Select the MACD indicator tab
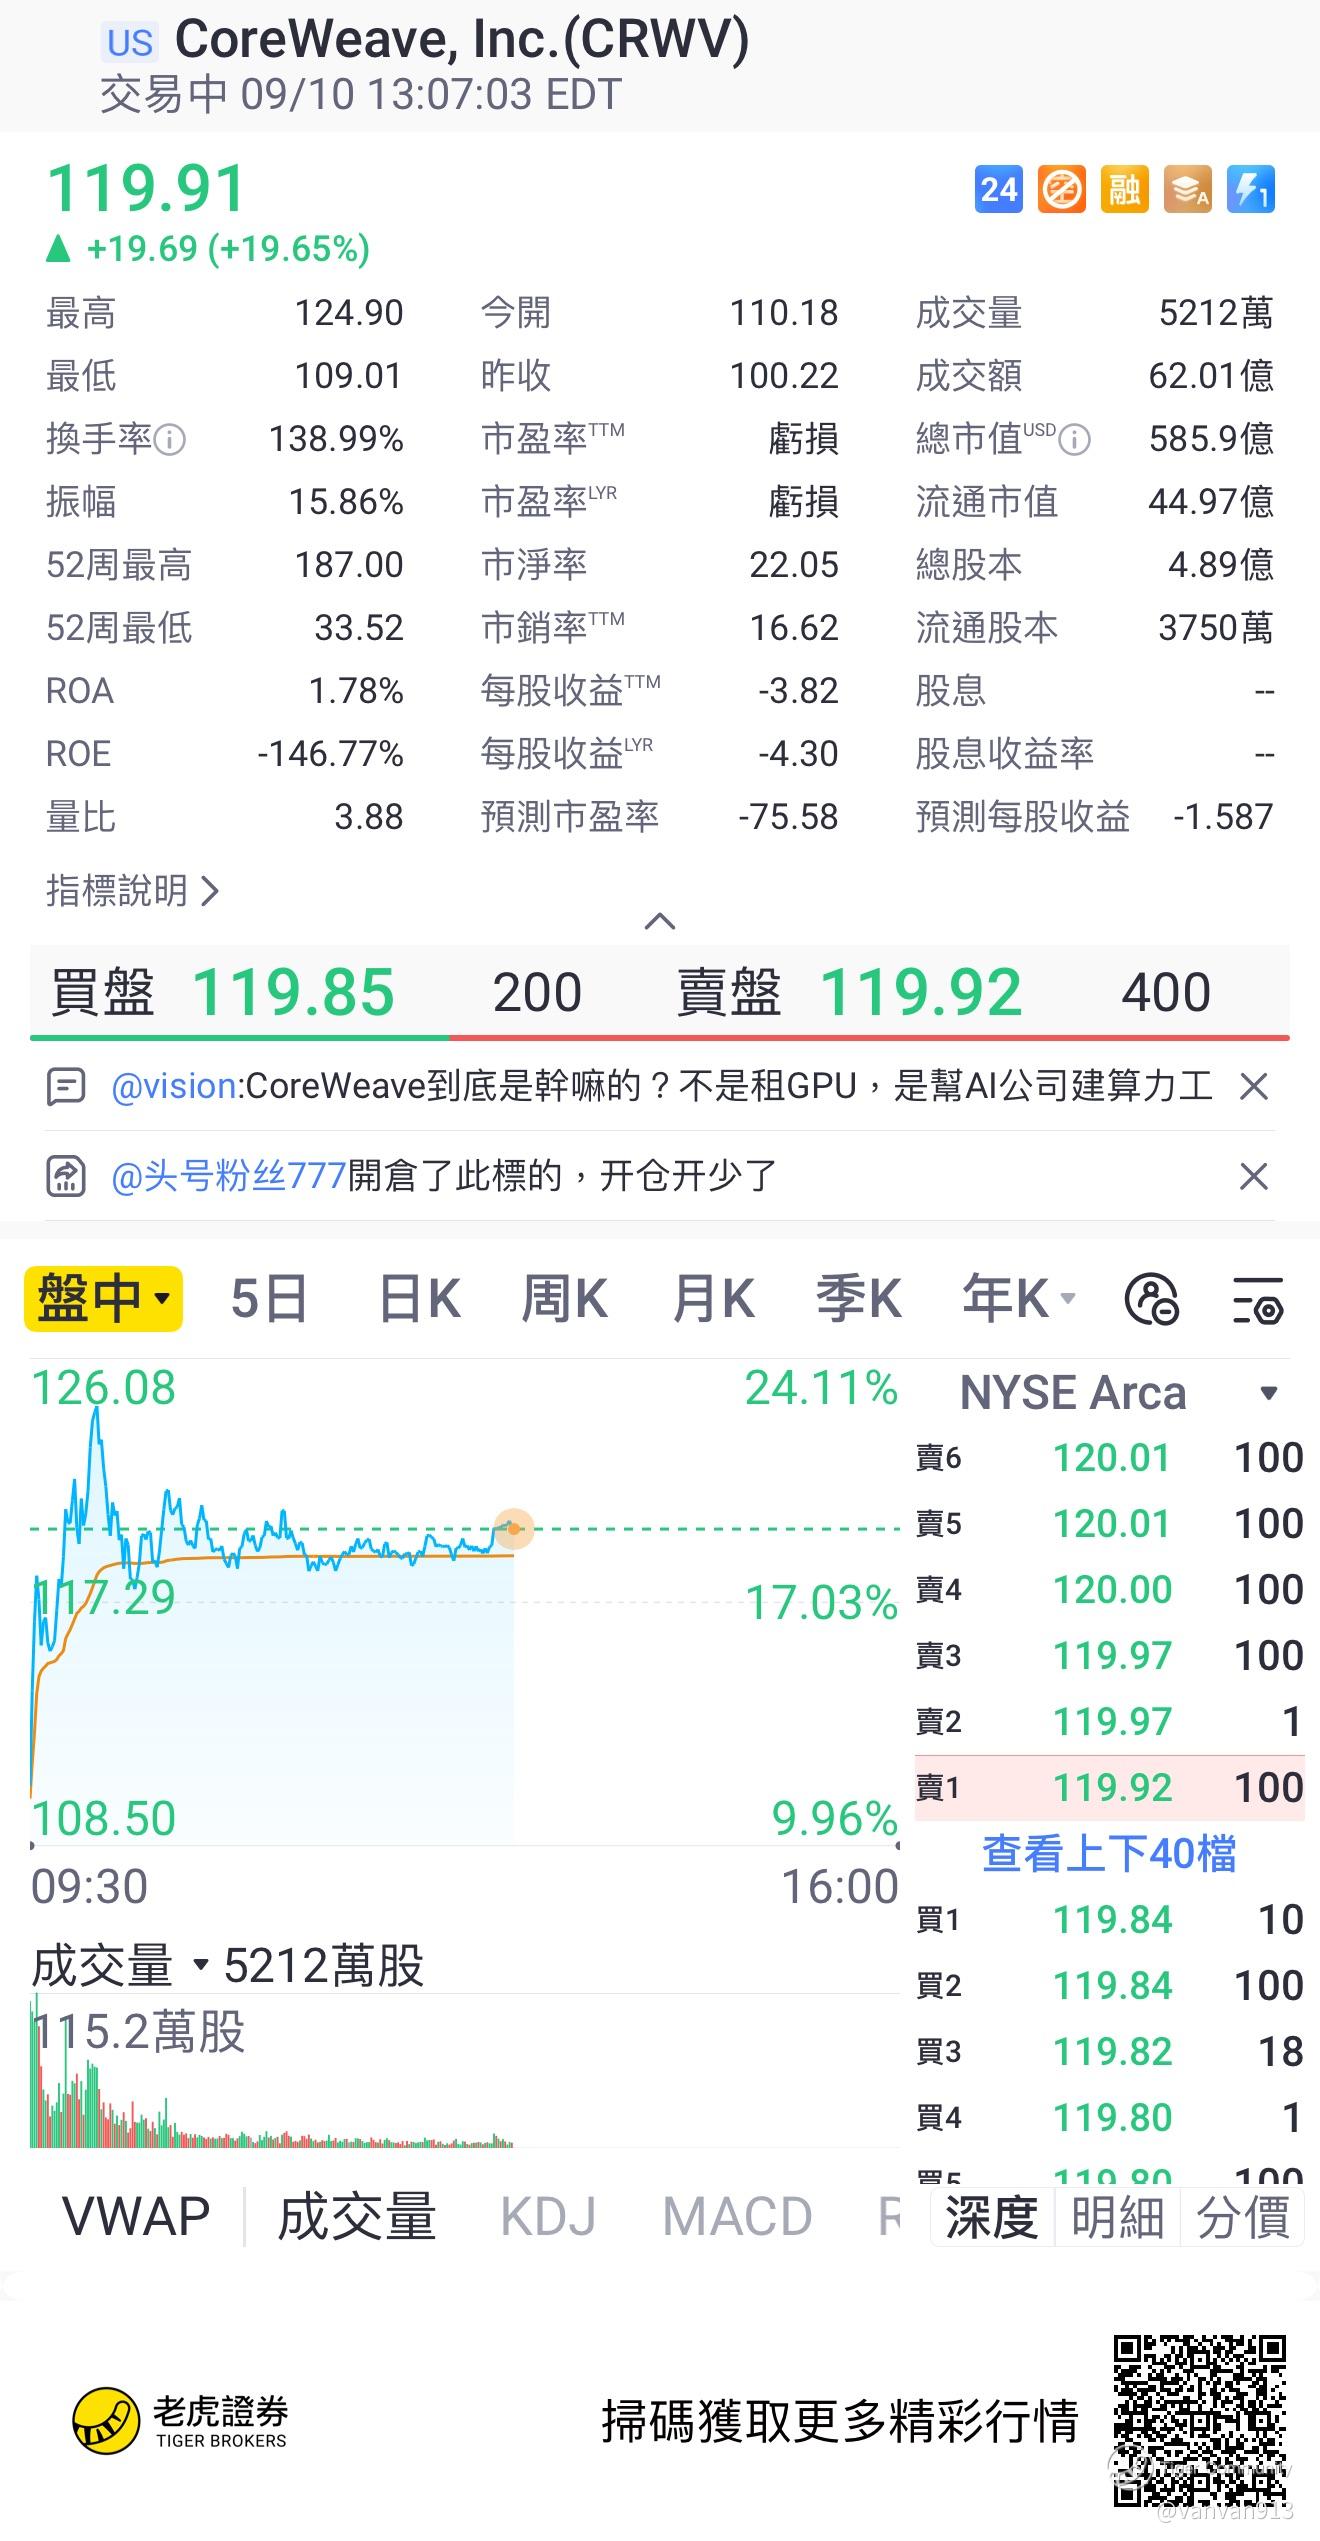1320x2541 pixels. [x=737, y=2216]
